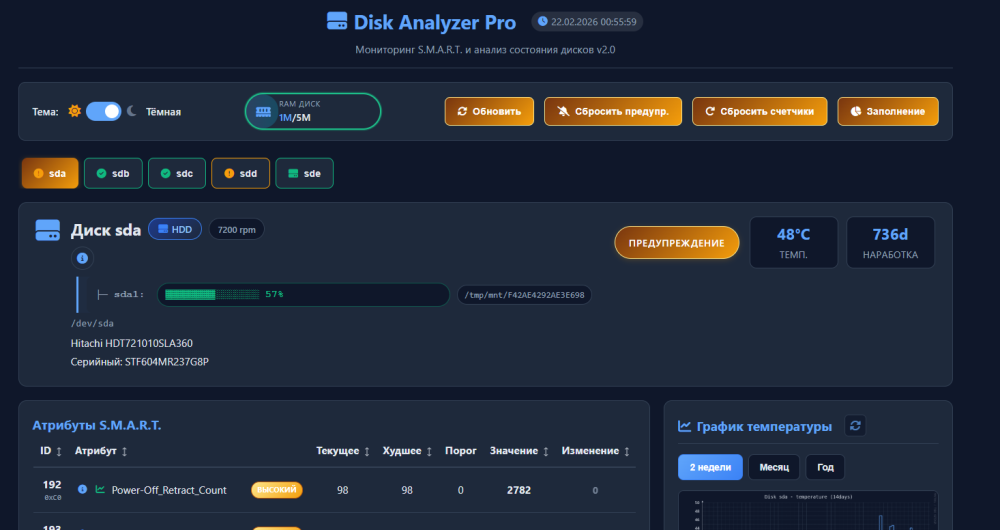Show the Месяц temperature range
The width and height of the screenshot is (1000, 530).
tap(773, 467)
